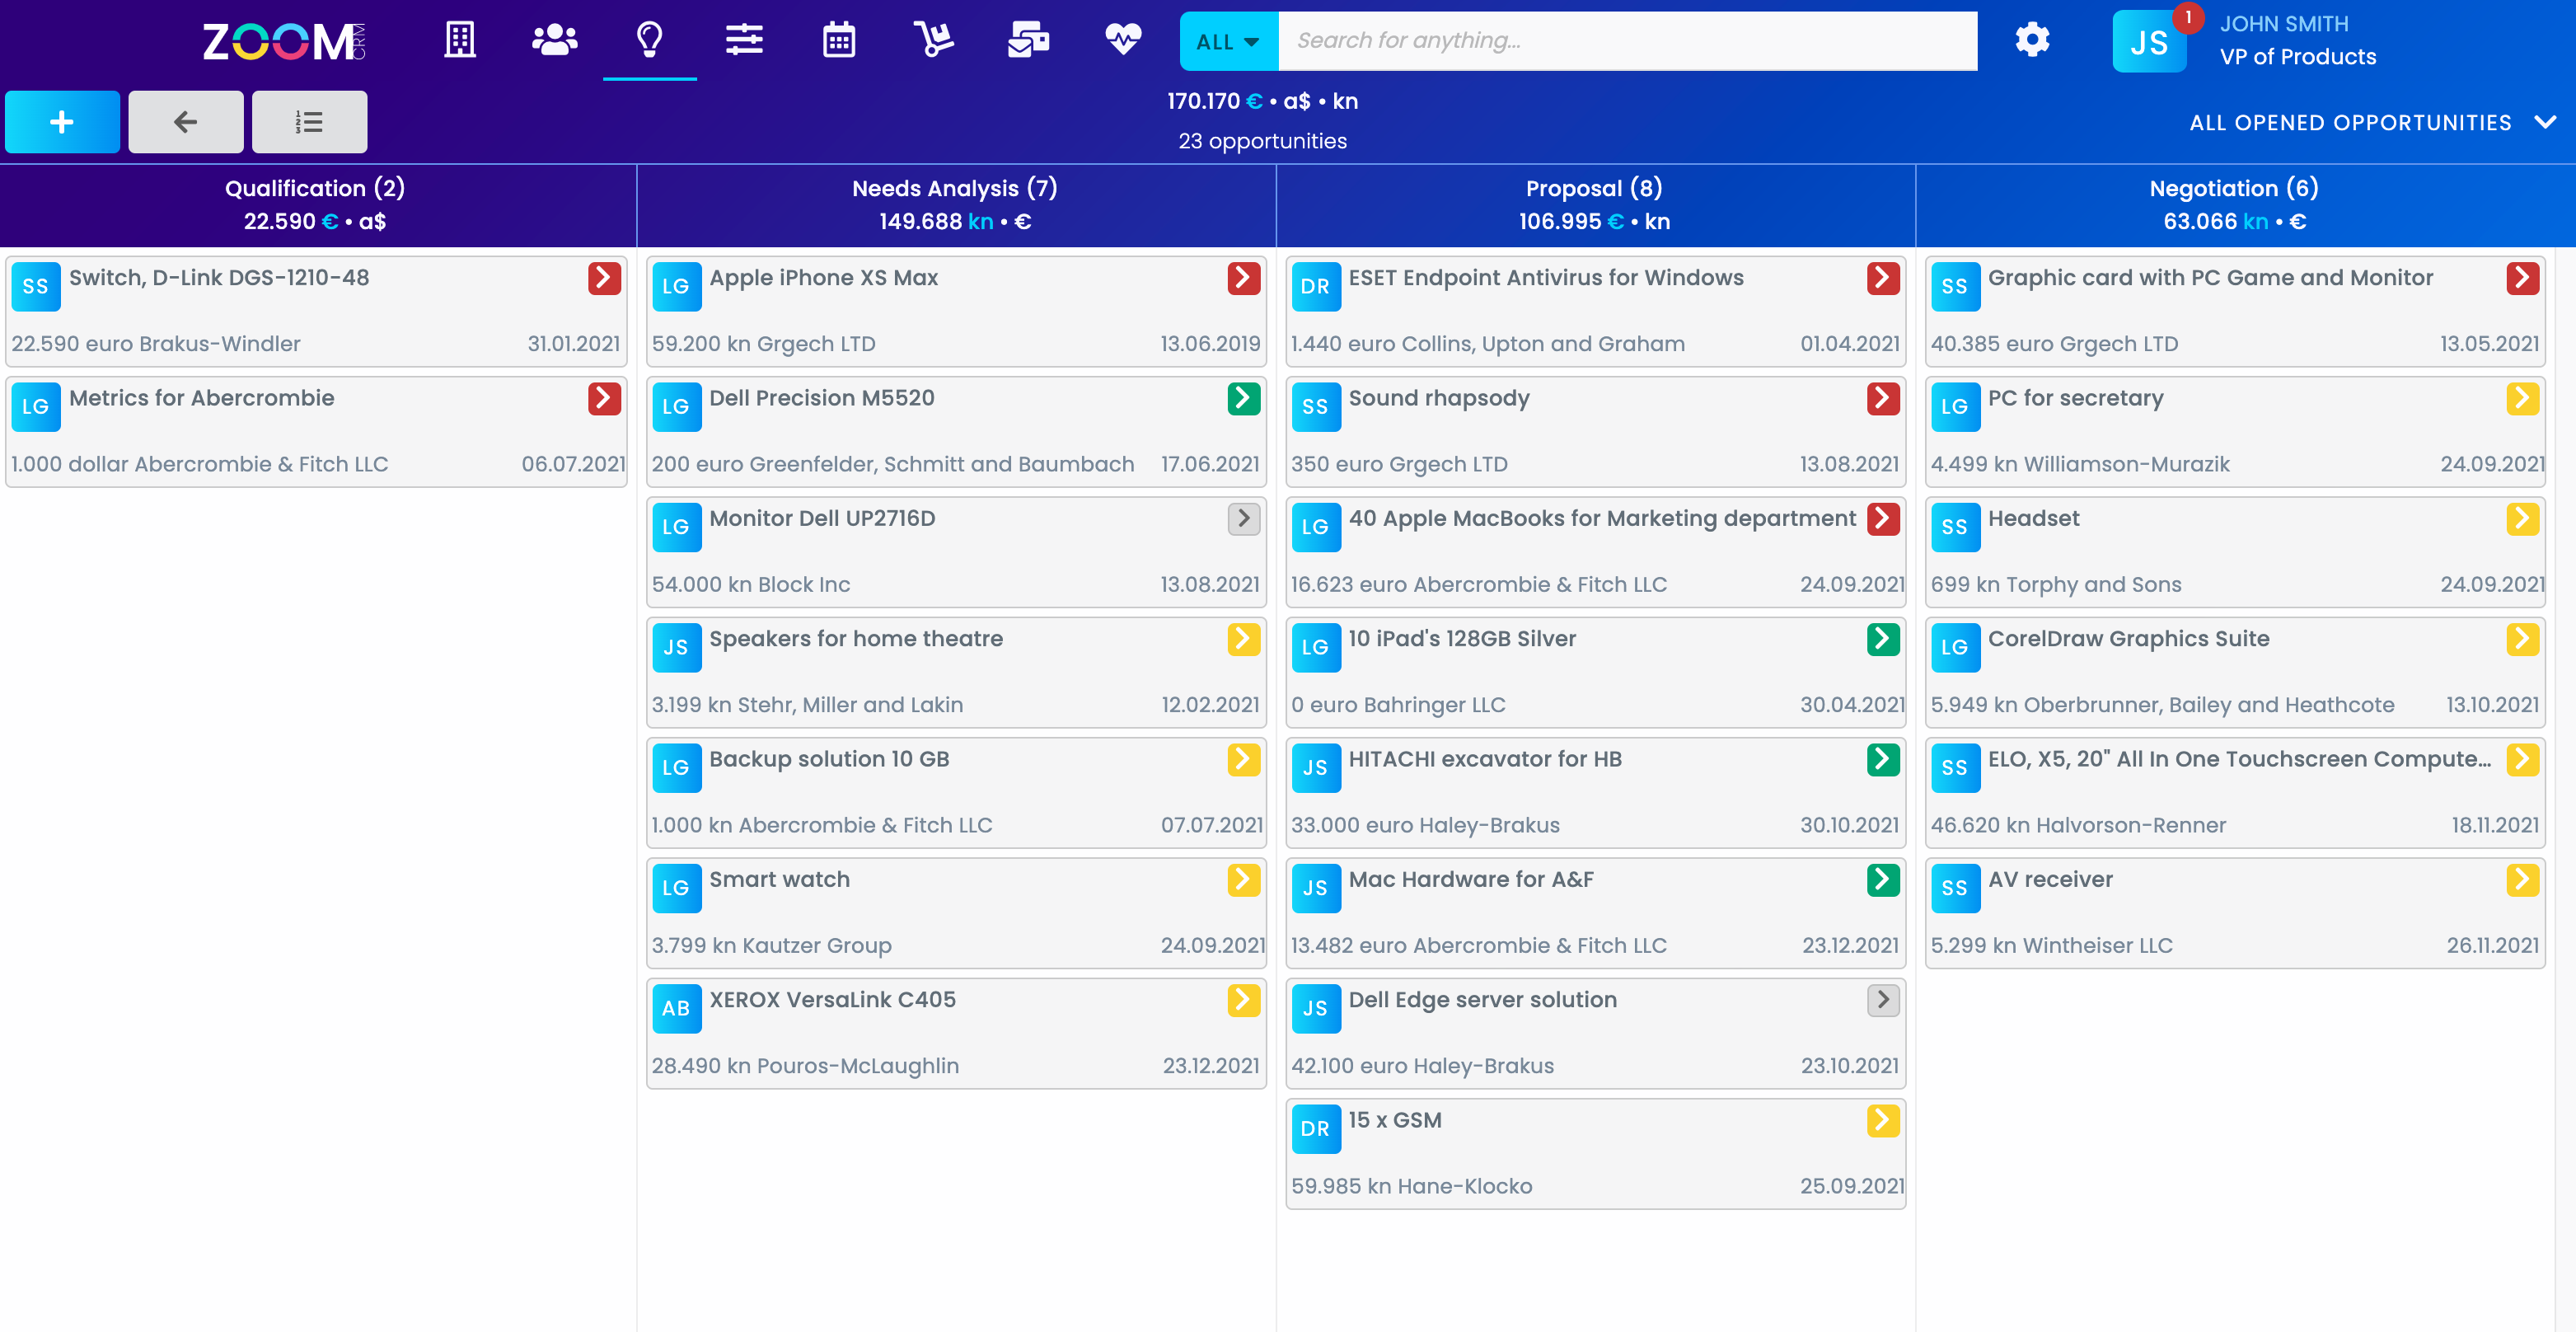Click gray arrow on Dell Edge server solution
The height and width of the screenshot is (1332, 2576).
(x=1883, y=1000)
